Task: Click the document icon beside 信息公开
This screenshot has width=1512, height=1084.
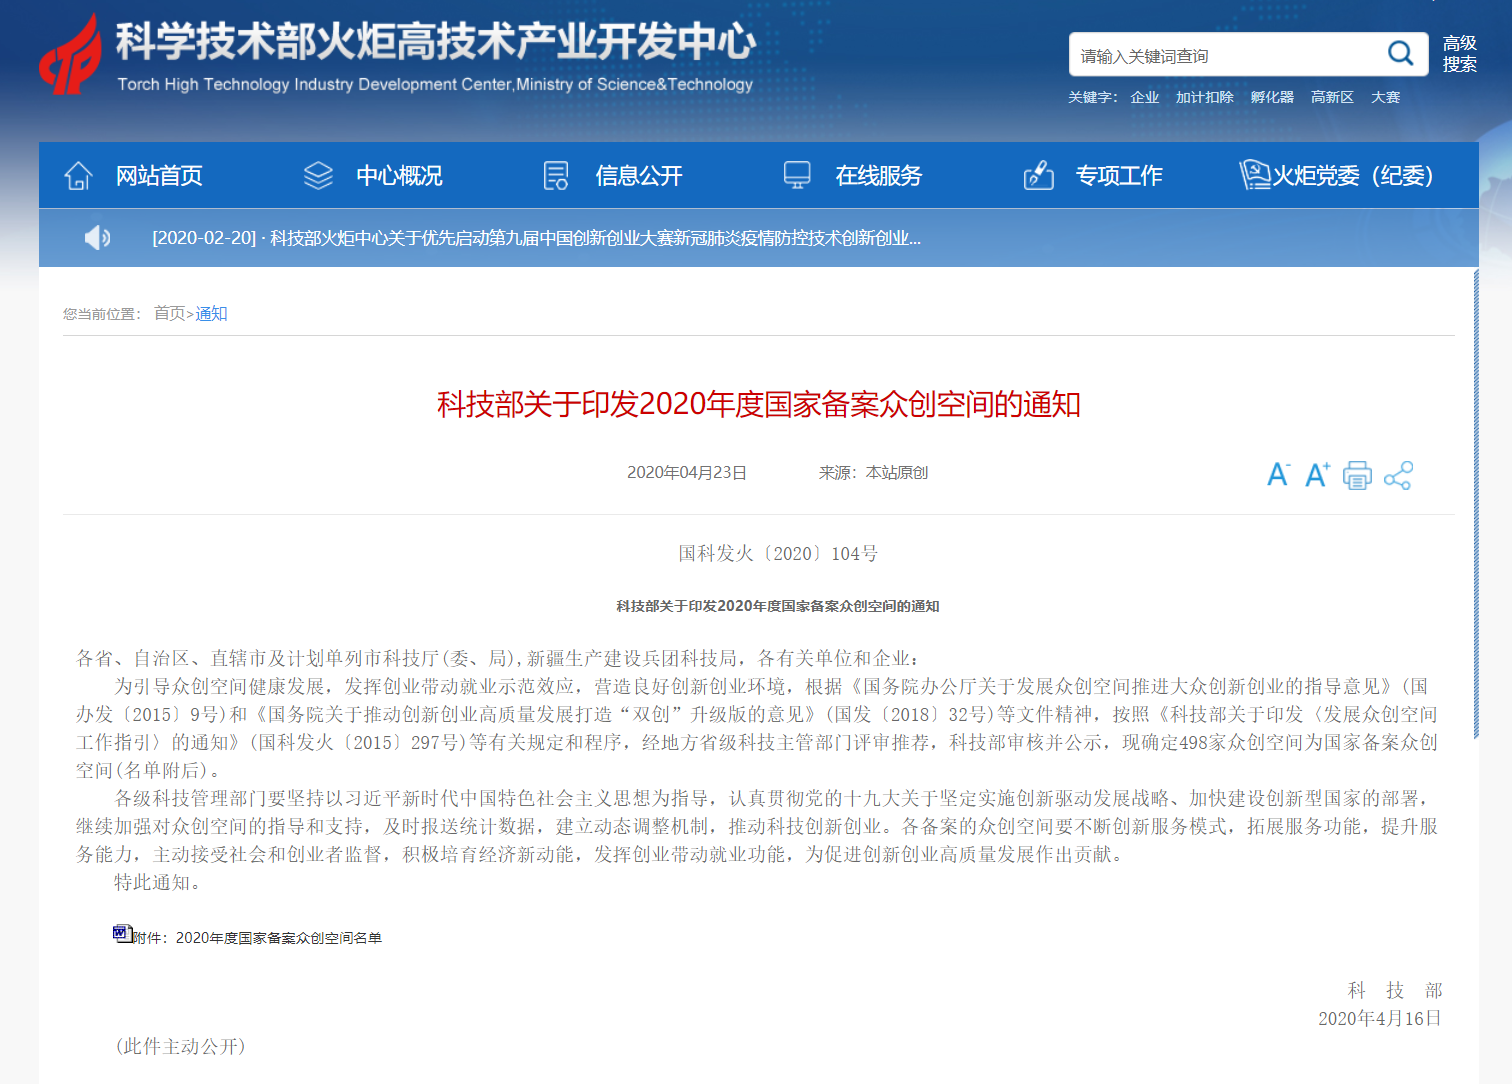Action: [x=556, y=176]
